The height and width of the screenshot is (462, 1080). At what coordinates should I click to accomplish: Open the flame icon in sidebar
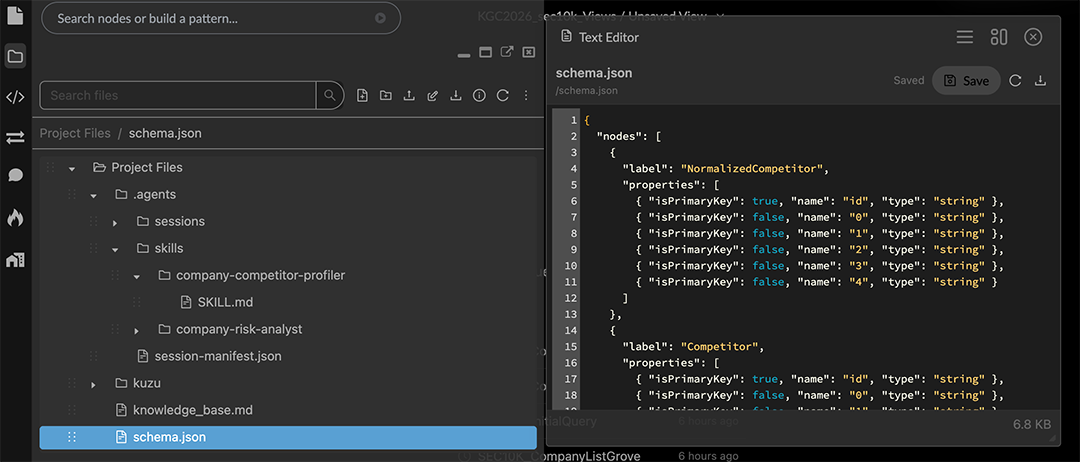click(15, 218)
